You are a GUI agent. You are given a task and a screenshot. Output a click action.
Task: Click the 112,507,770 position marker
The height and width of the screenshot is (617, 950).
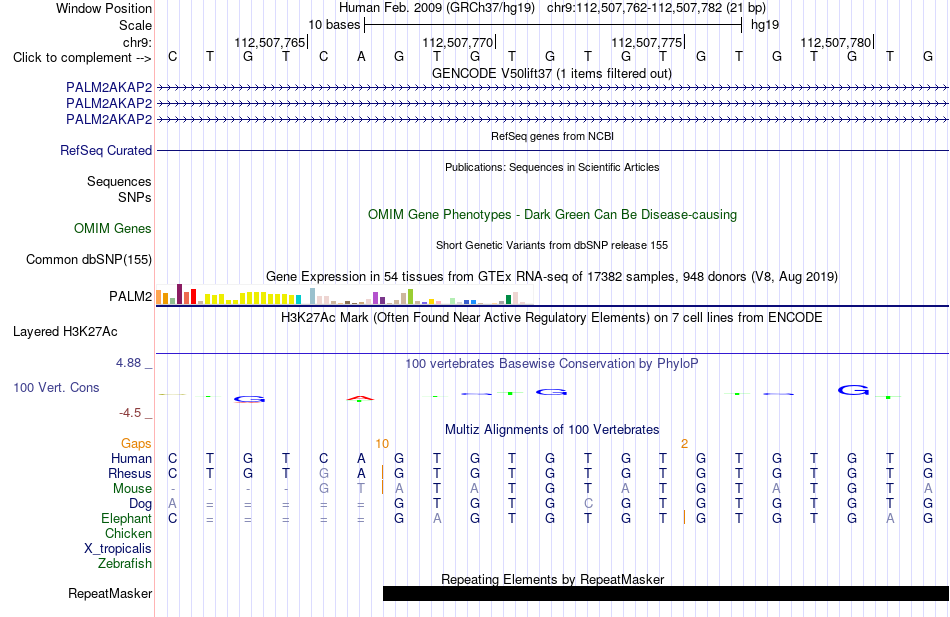[459, 42]
